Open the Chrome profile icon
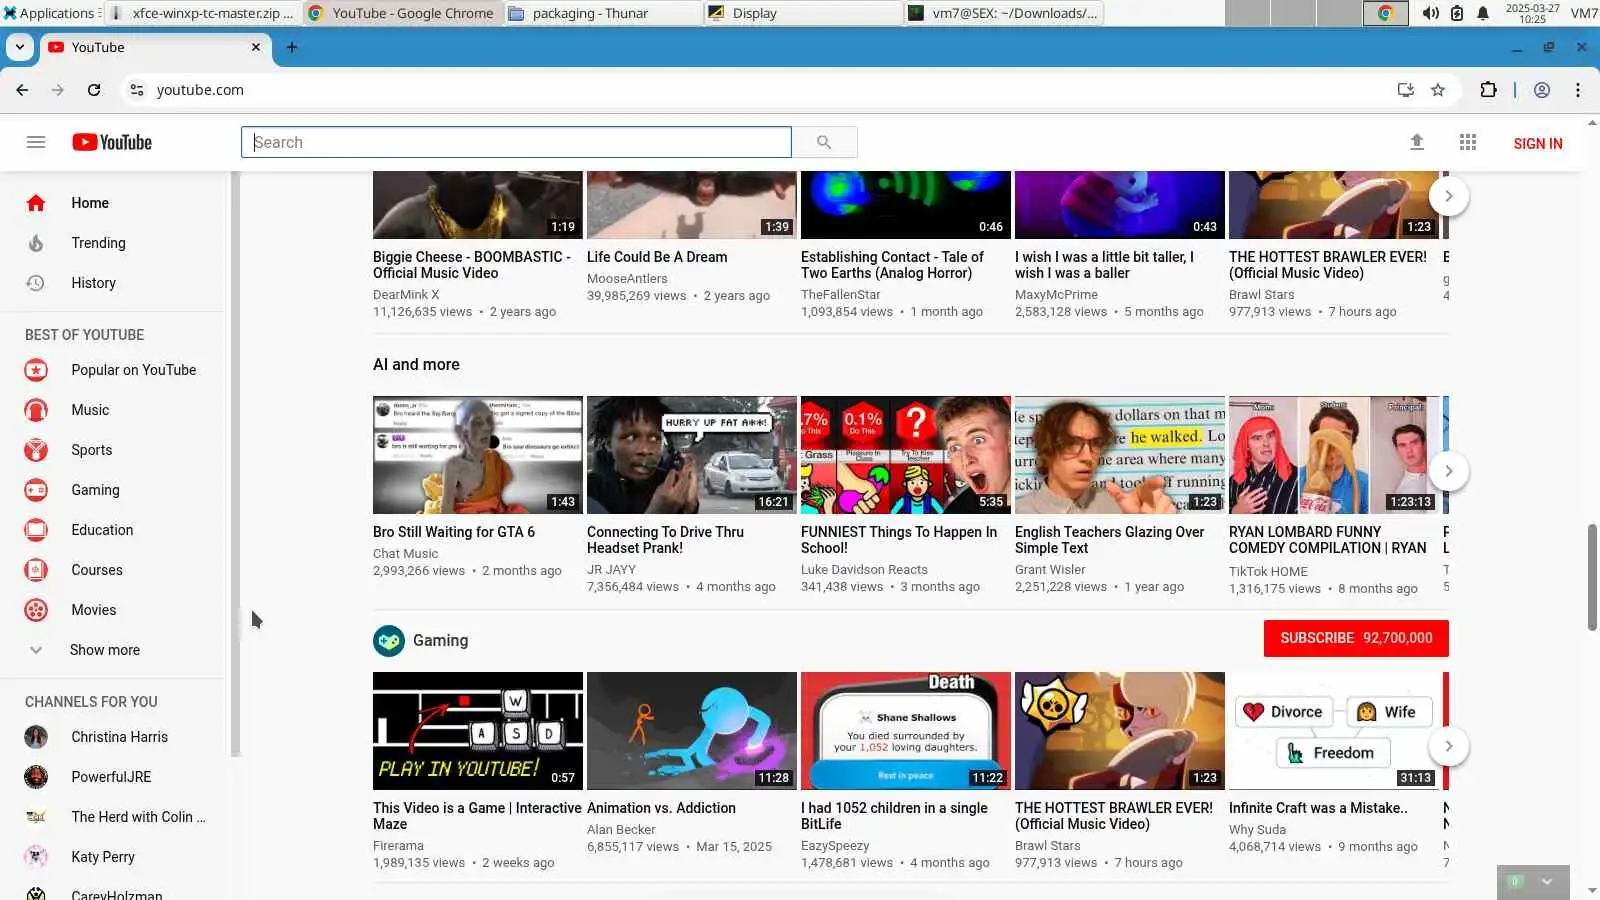Viewport: 1600px width, 900px height. (x=1542, y=90)
